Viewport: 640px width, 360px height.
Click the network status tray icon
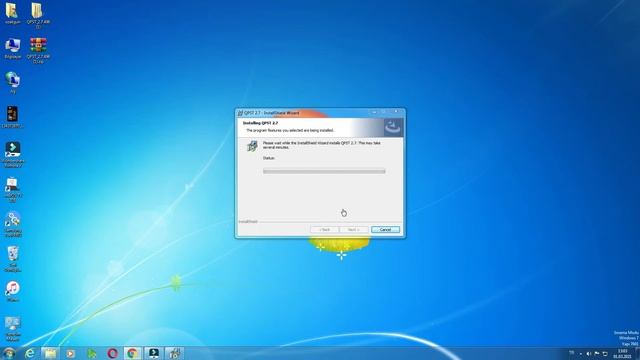pyautogui.click(x=605, y=354)
